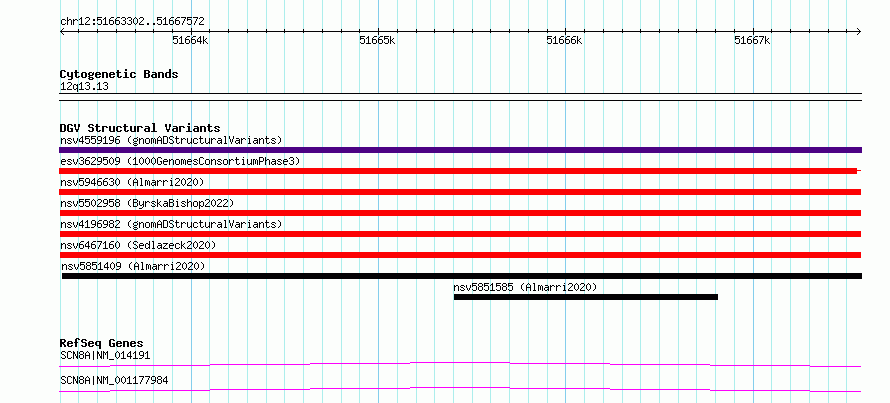The width and height of the screenshot is (890, 403).
Task: Open esv3629509 1000GenomesConsortiumPhase3 variant label
Action: pos(180,161)
